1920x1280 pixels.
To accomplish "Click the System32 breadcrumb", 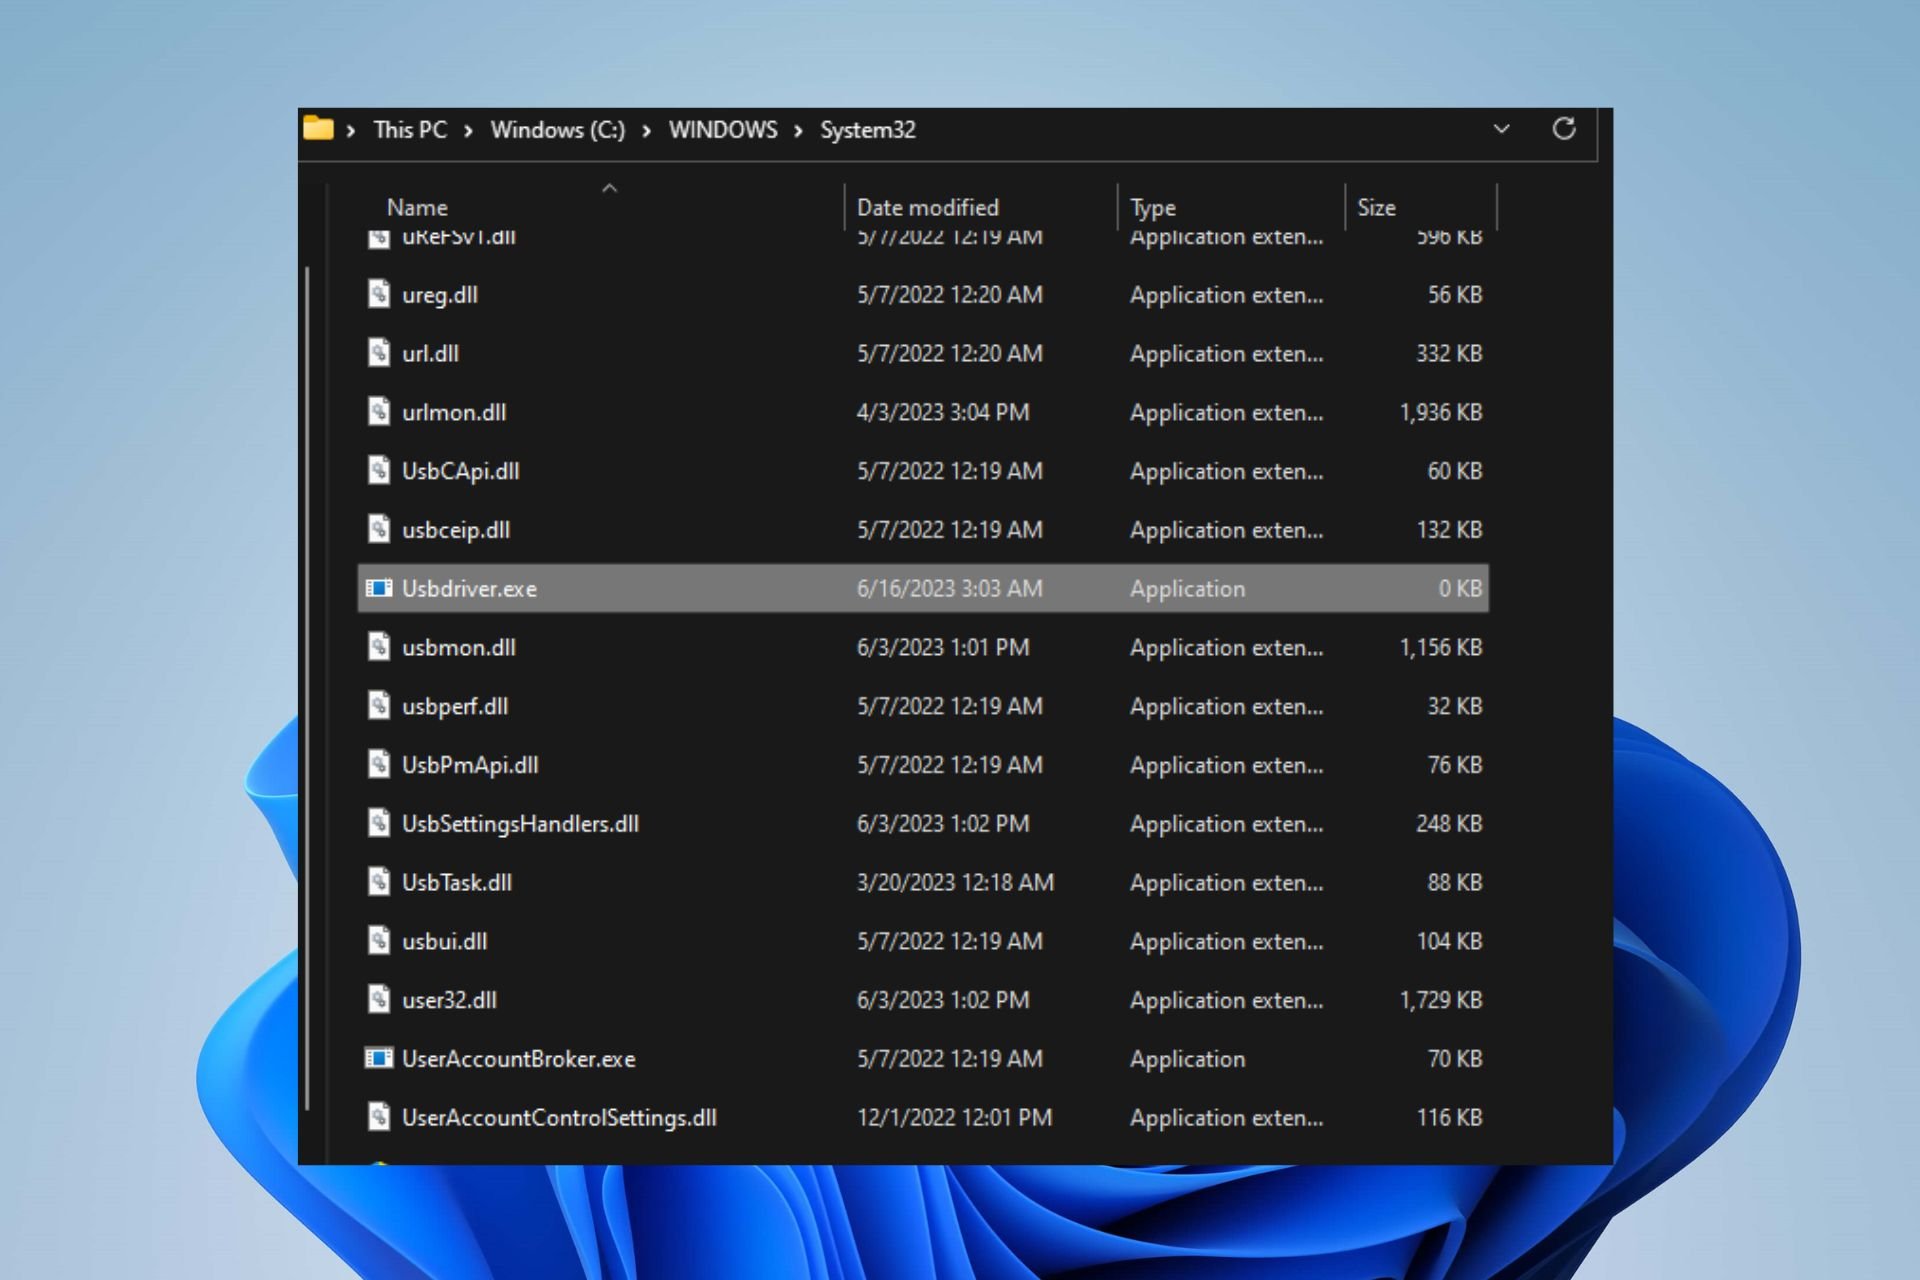I will pyautogui.click(x=867, y=130).
